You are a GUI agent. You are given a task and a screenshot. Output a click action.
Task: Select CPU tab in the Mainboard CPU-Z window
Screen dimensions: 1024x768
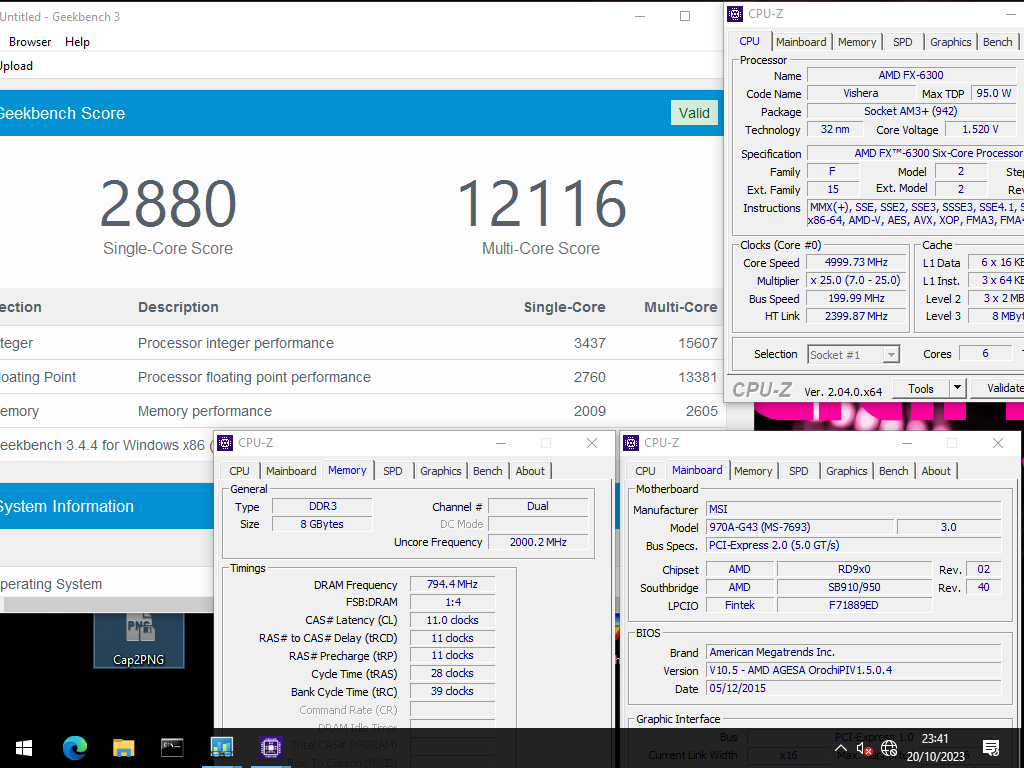pos(645,471)
